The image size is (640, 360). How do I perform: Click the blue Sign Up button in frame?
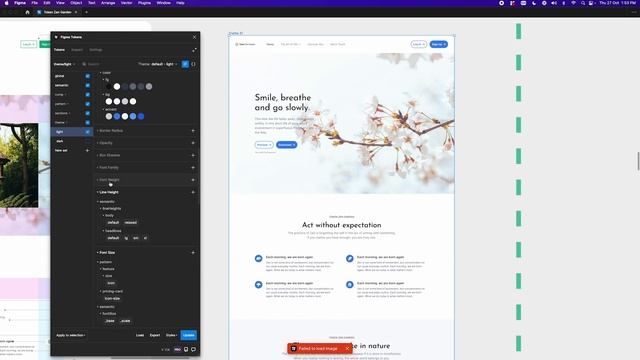tap(438, 44)
